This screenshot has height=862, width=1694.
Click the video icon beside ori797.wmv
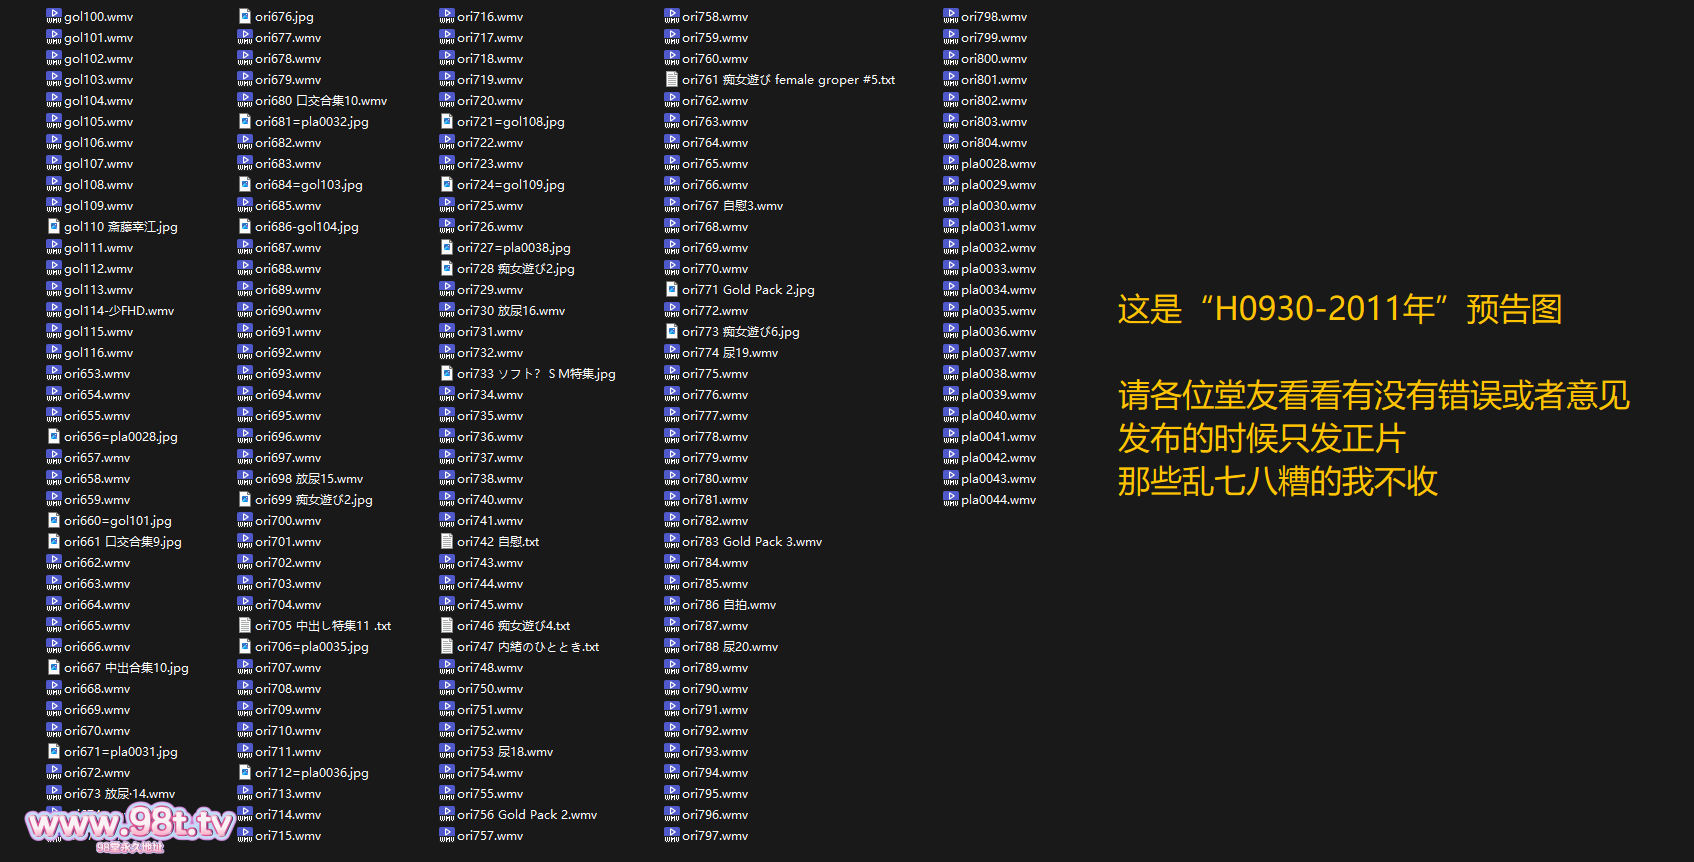click(x=672, y=835)
